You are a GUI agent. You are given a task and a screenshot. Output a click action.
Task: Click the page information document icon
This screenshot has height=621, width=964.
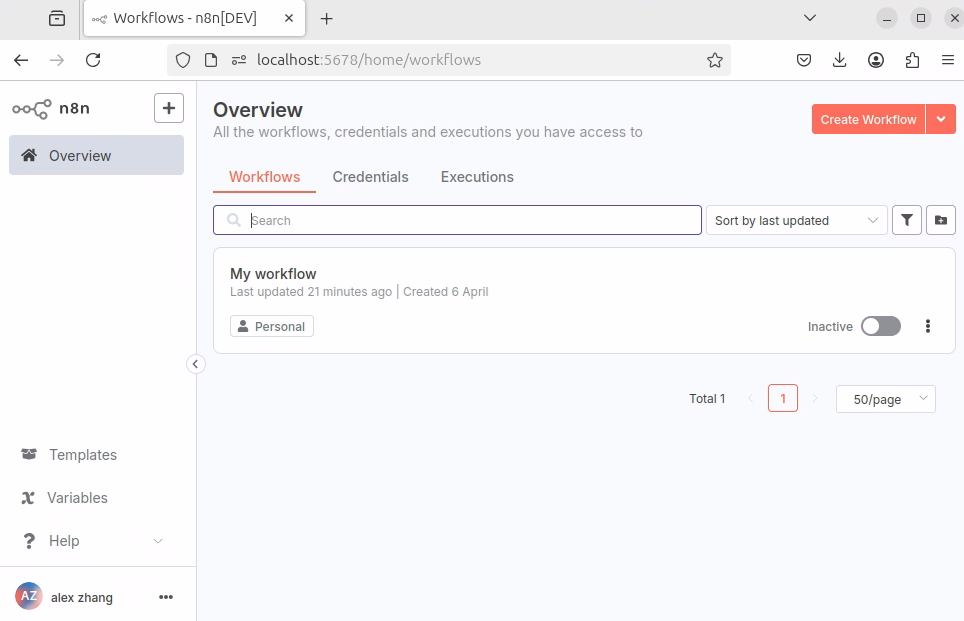(211, 60)
